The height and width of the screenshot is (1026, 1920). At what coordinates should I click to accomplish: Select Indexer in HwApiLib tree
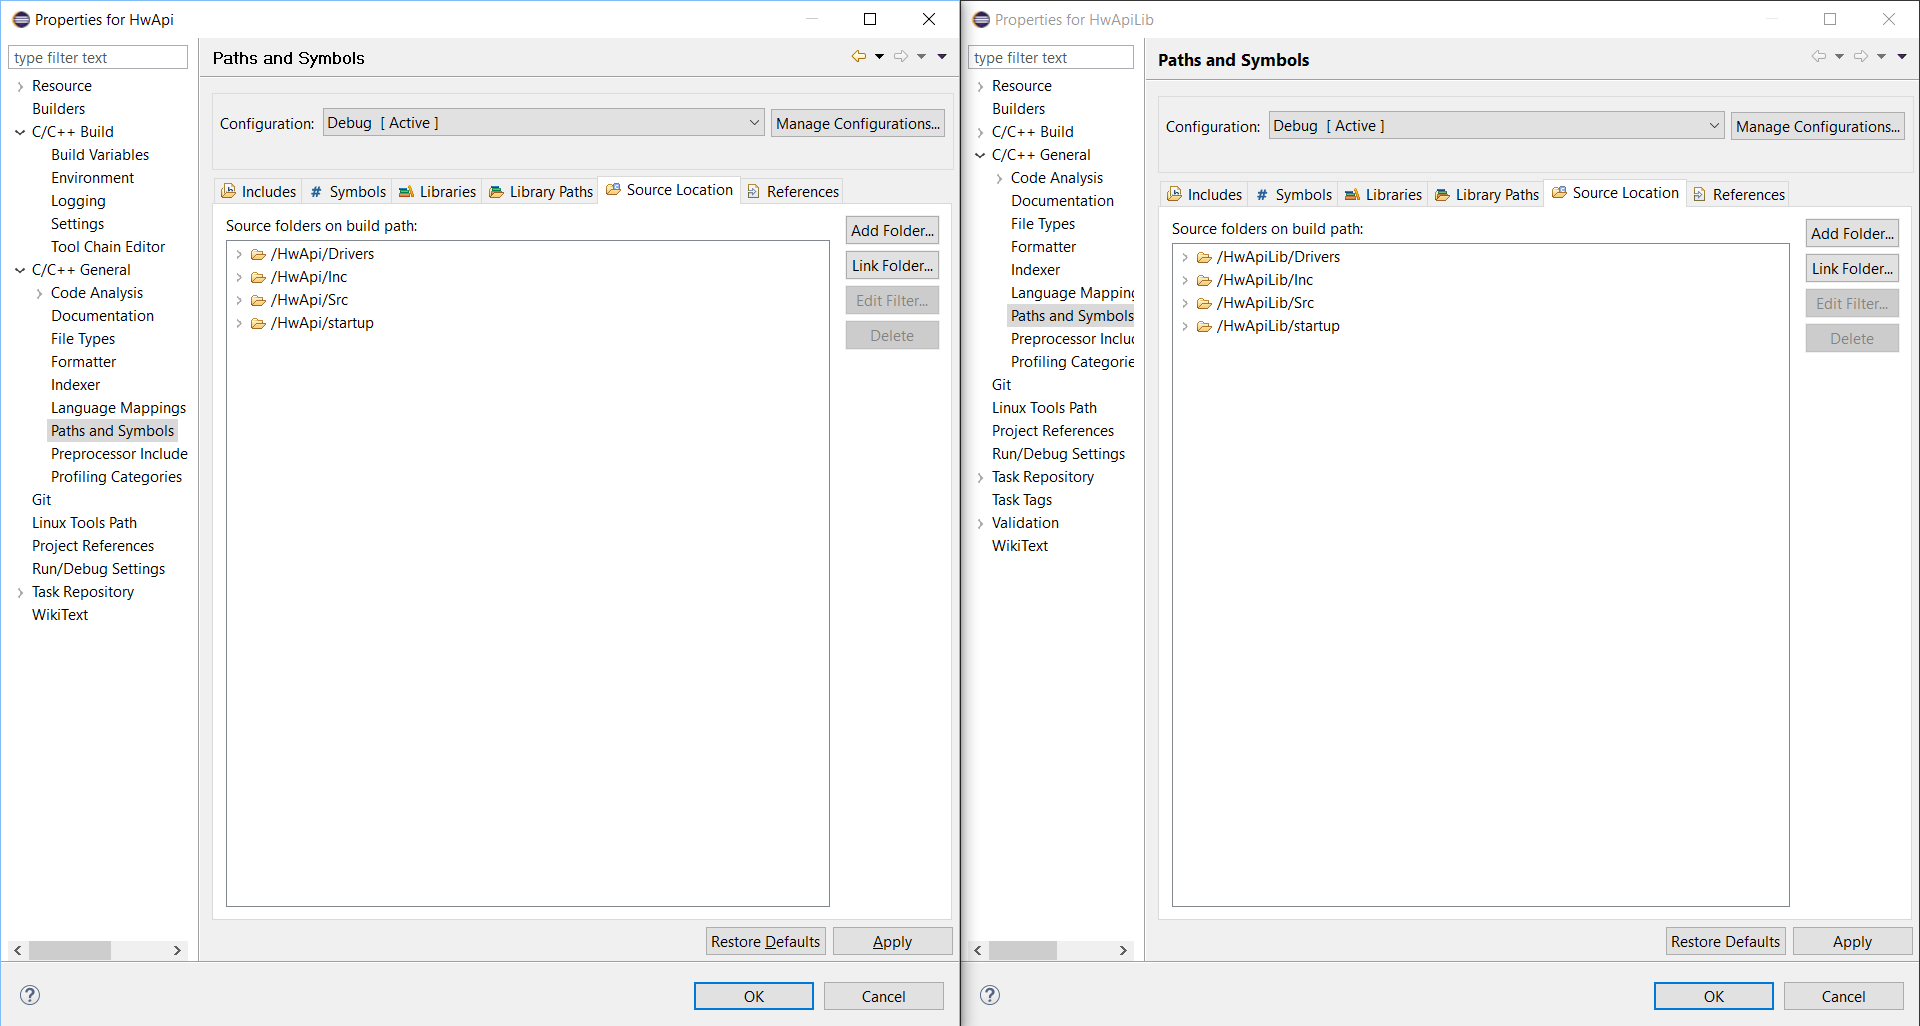coord(1035,270)
